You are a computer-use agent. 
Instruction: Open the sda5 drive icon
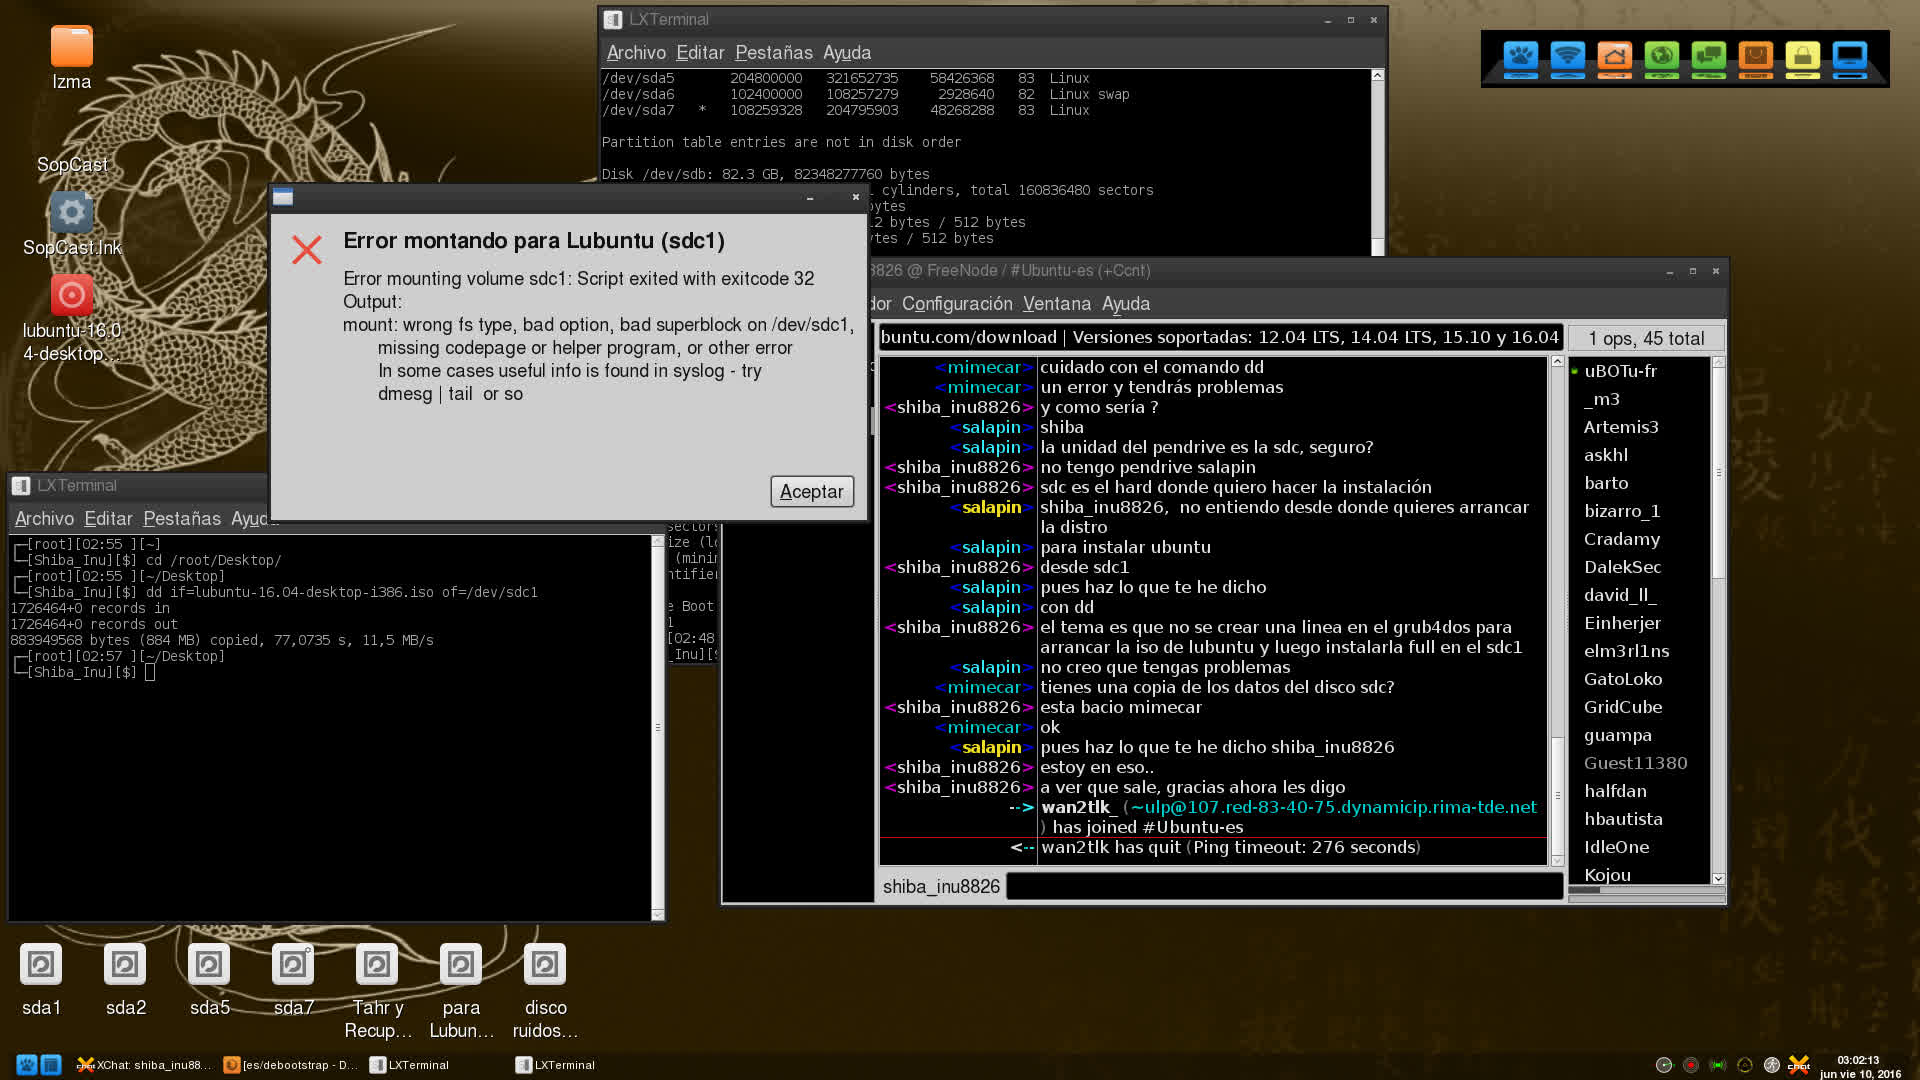(x=209, y=965)
